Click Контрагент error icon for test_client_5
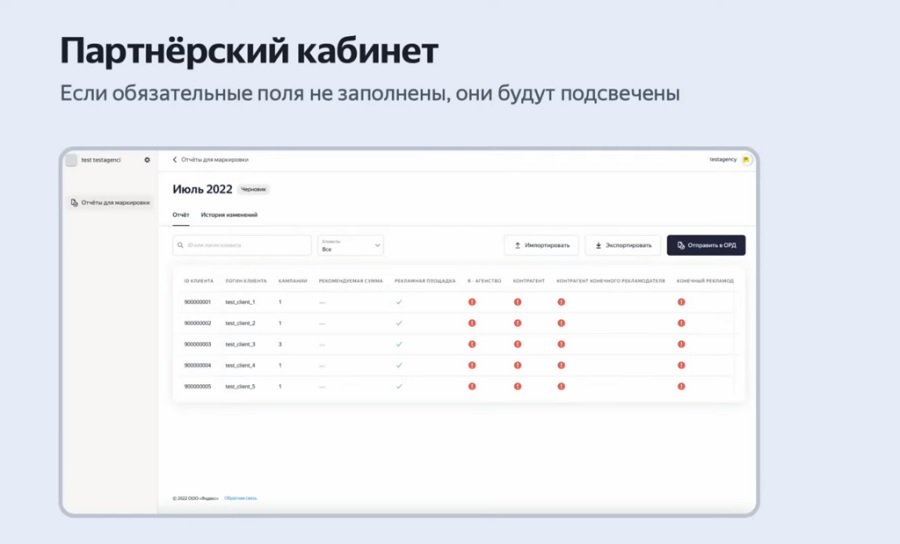The image size is (900, 544). click(517, 386)
